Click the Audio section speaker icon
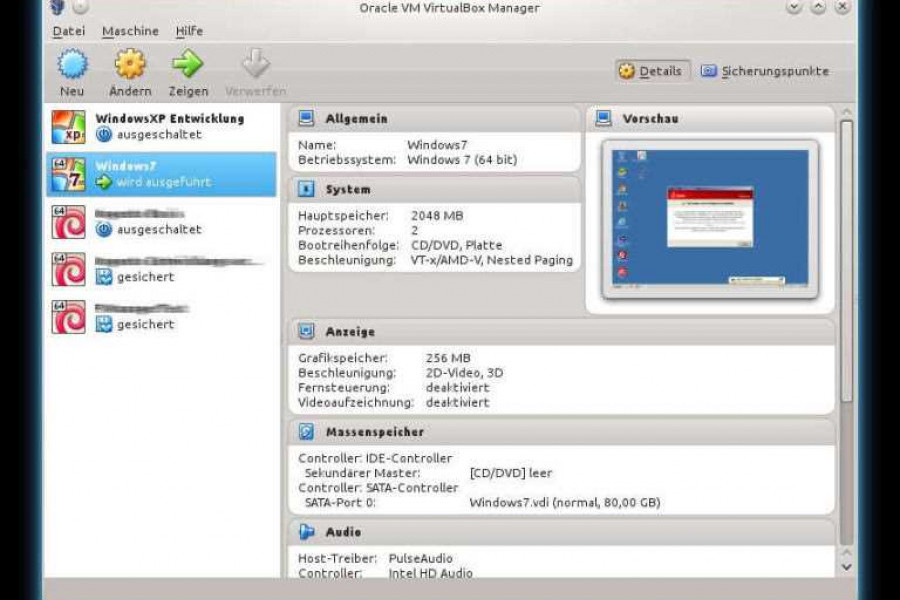This screenshot has height=600, width=900. tap(307, 532)
